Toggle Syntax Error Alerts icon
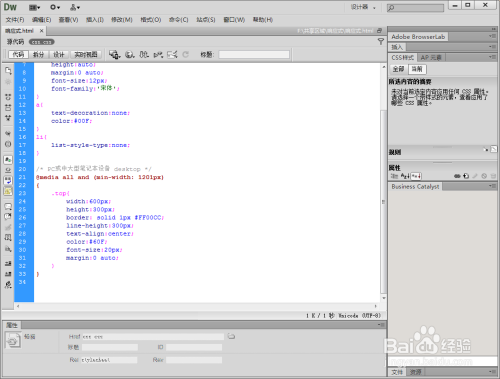 click(x=8, y=191)
